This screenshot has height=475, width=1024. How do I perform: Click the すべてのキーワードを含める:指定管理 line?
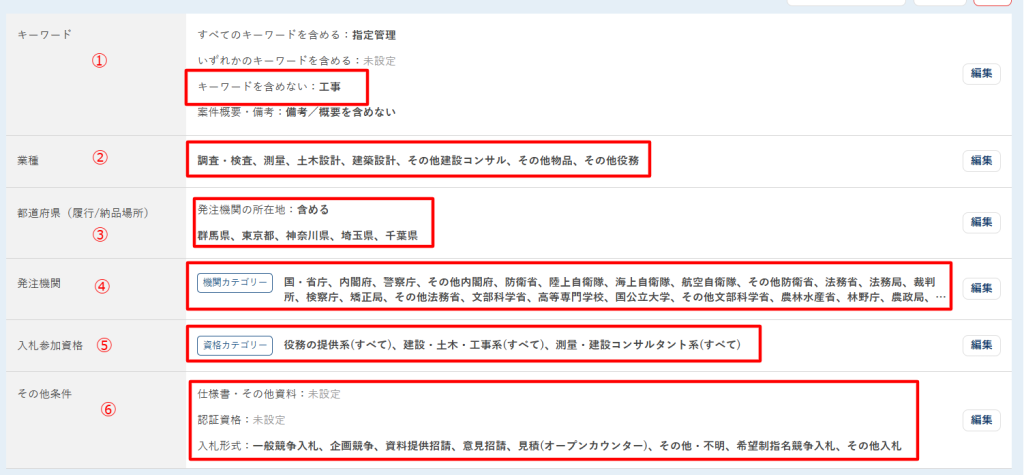click(296, 35)
